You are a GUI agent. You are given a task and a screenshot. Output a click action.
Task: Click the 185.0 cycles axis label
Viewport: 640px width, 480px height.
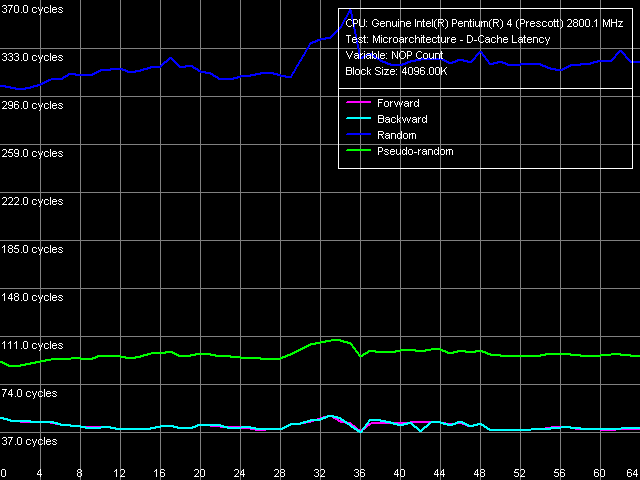(32, 249)
